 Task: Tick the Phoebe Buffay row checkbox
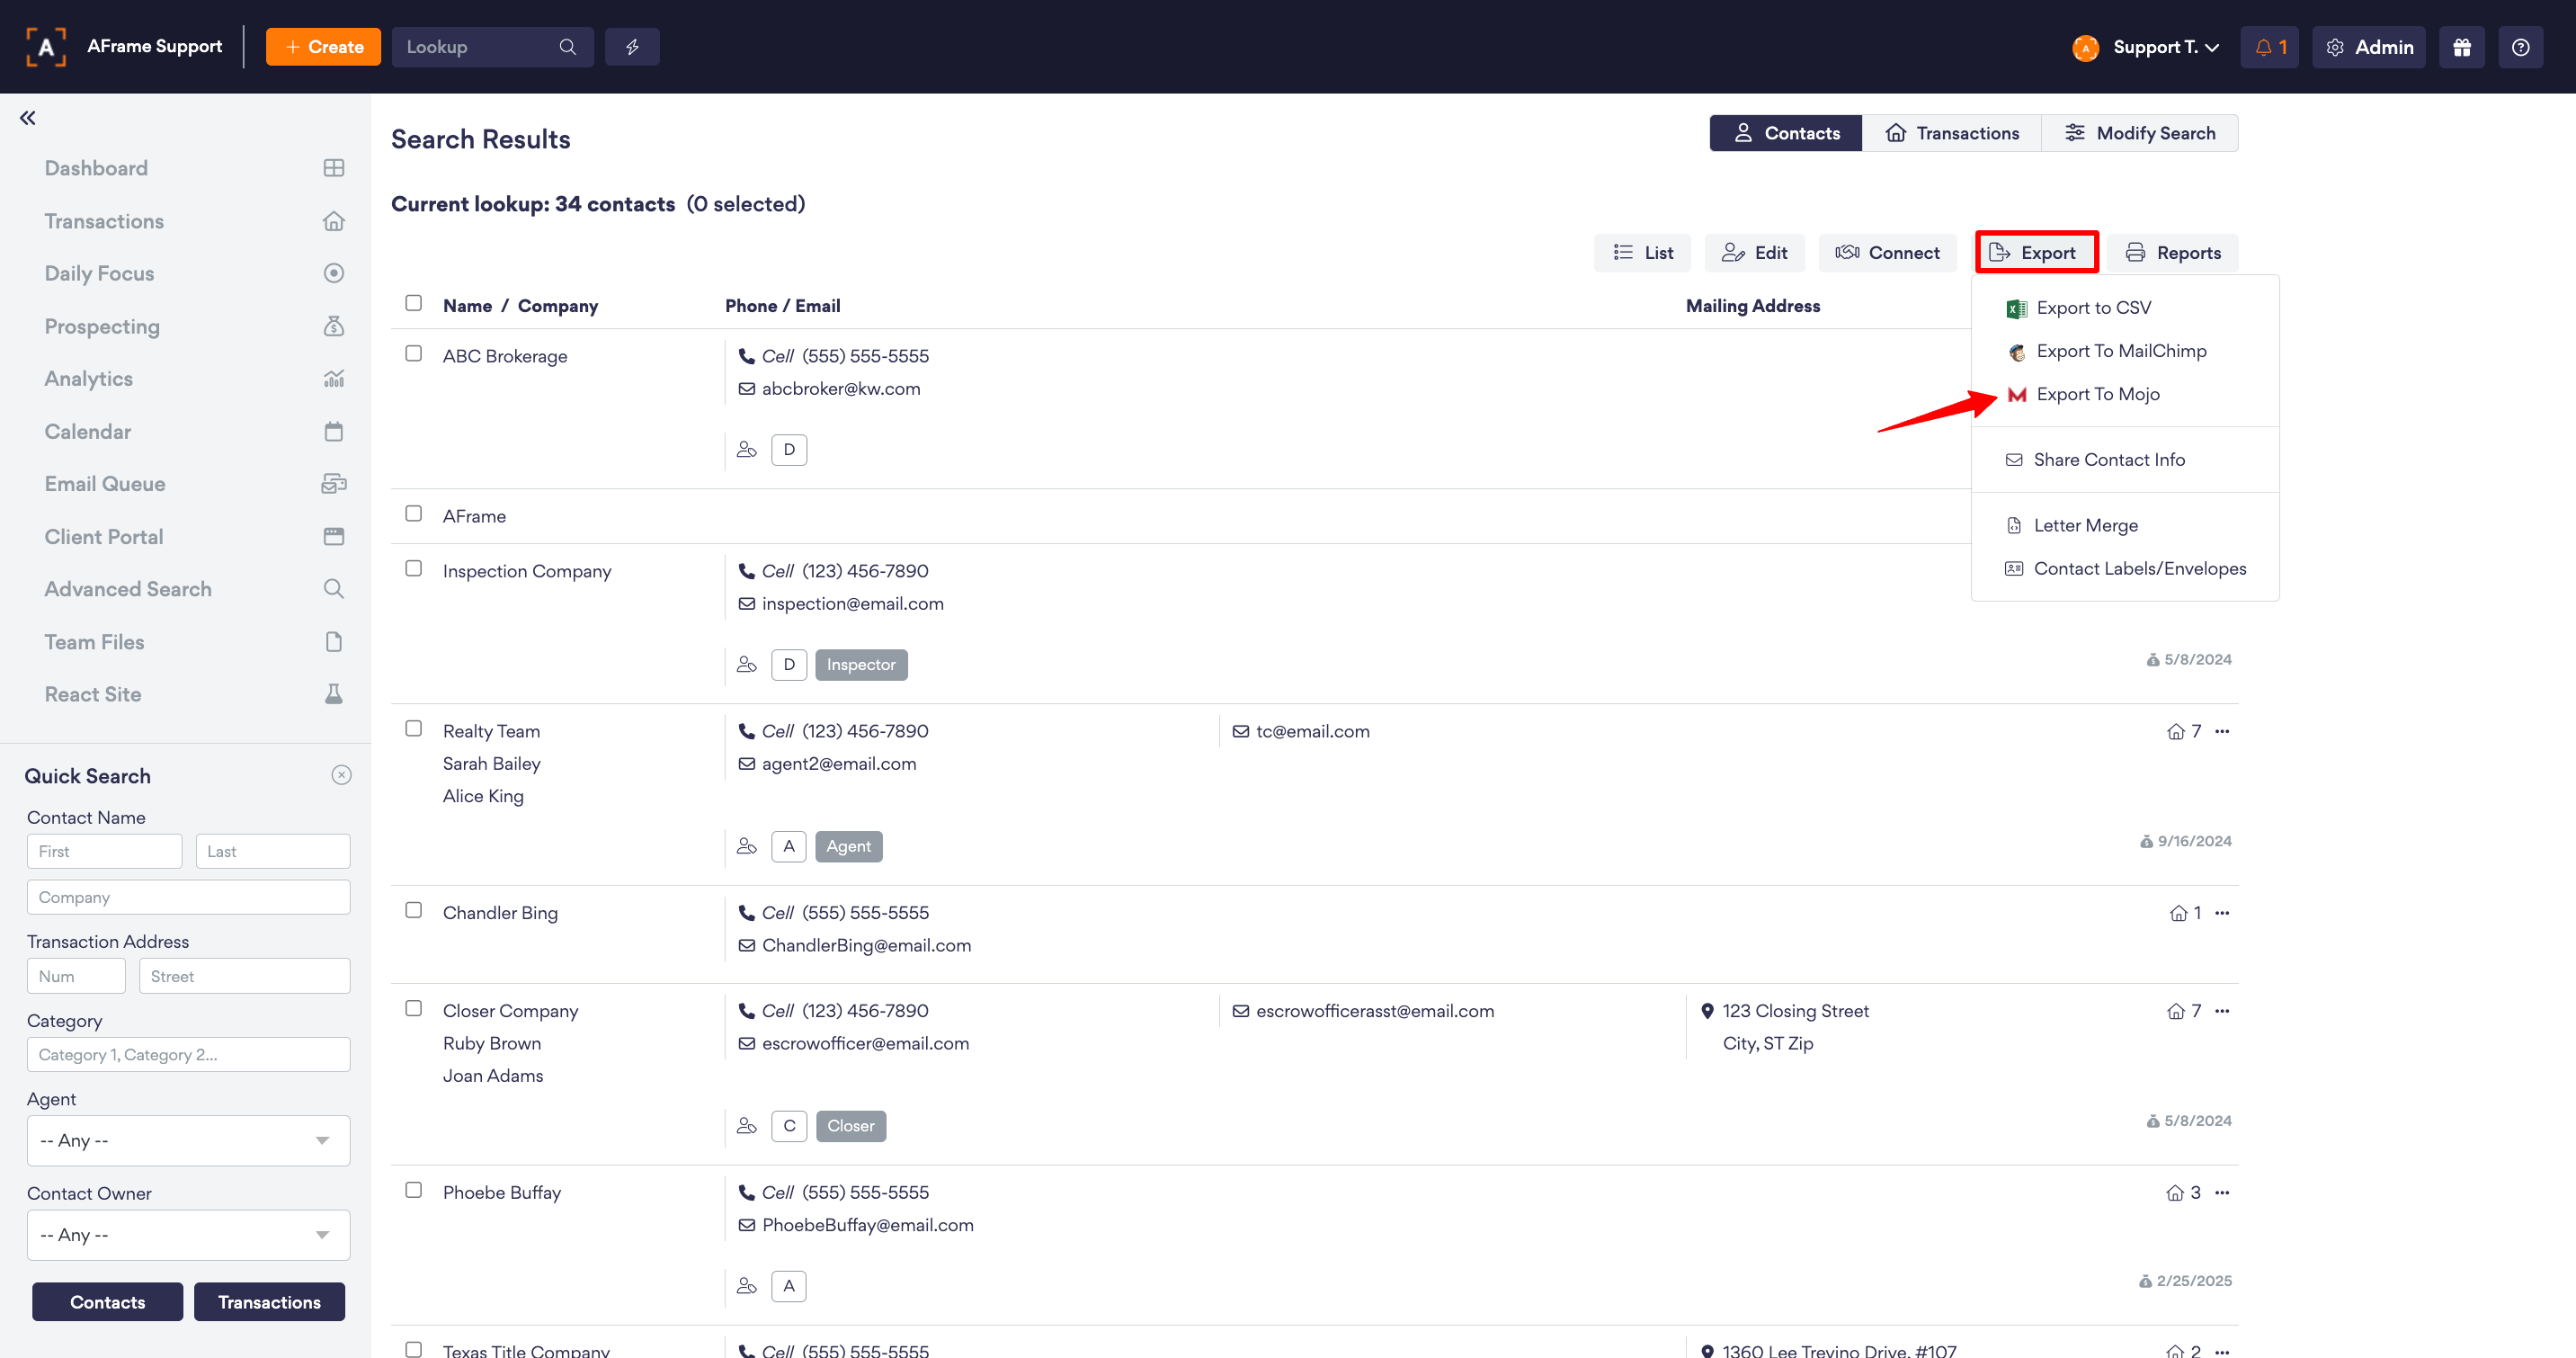point(413,1190)
